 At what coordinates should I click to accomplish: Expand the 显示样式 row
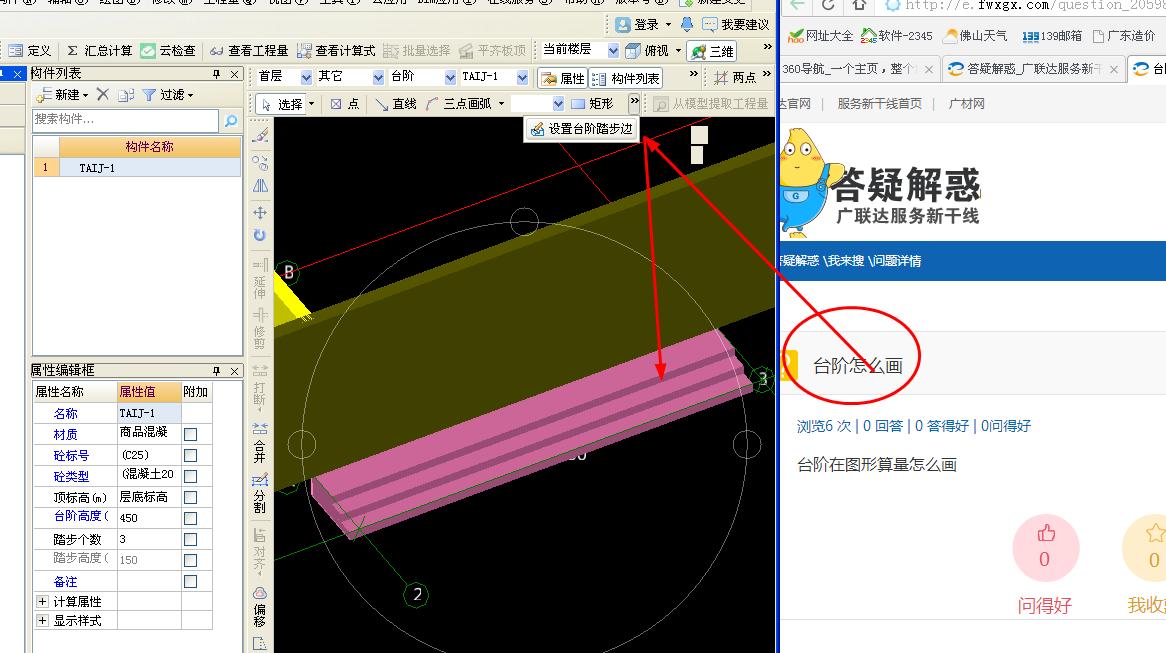(x=42, y=620)
